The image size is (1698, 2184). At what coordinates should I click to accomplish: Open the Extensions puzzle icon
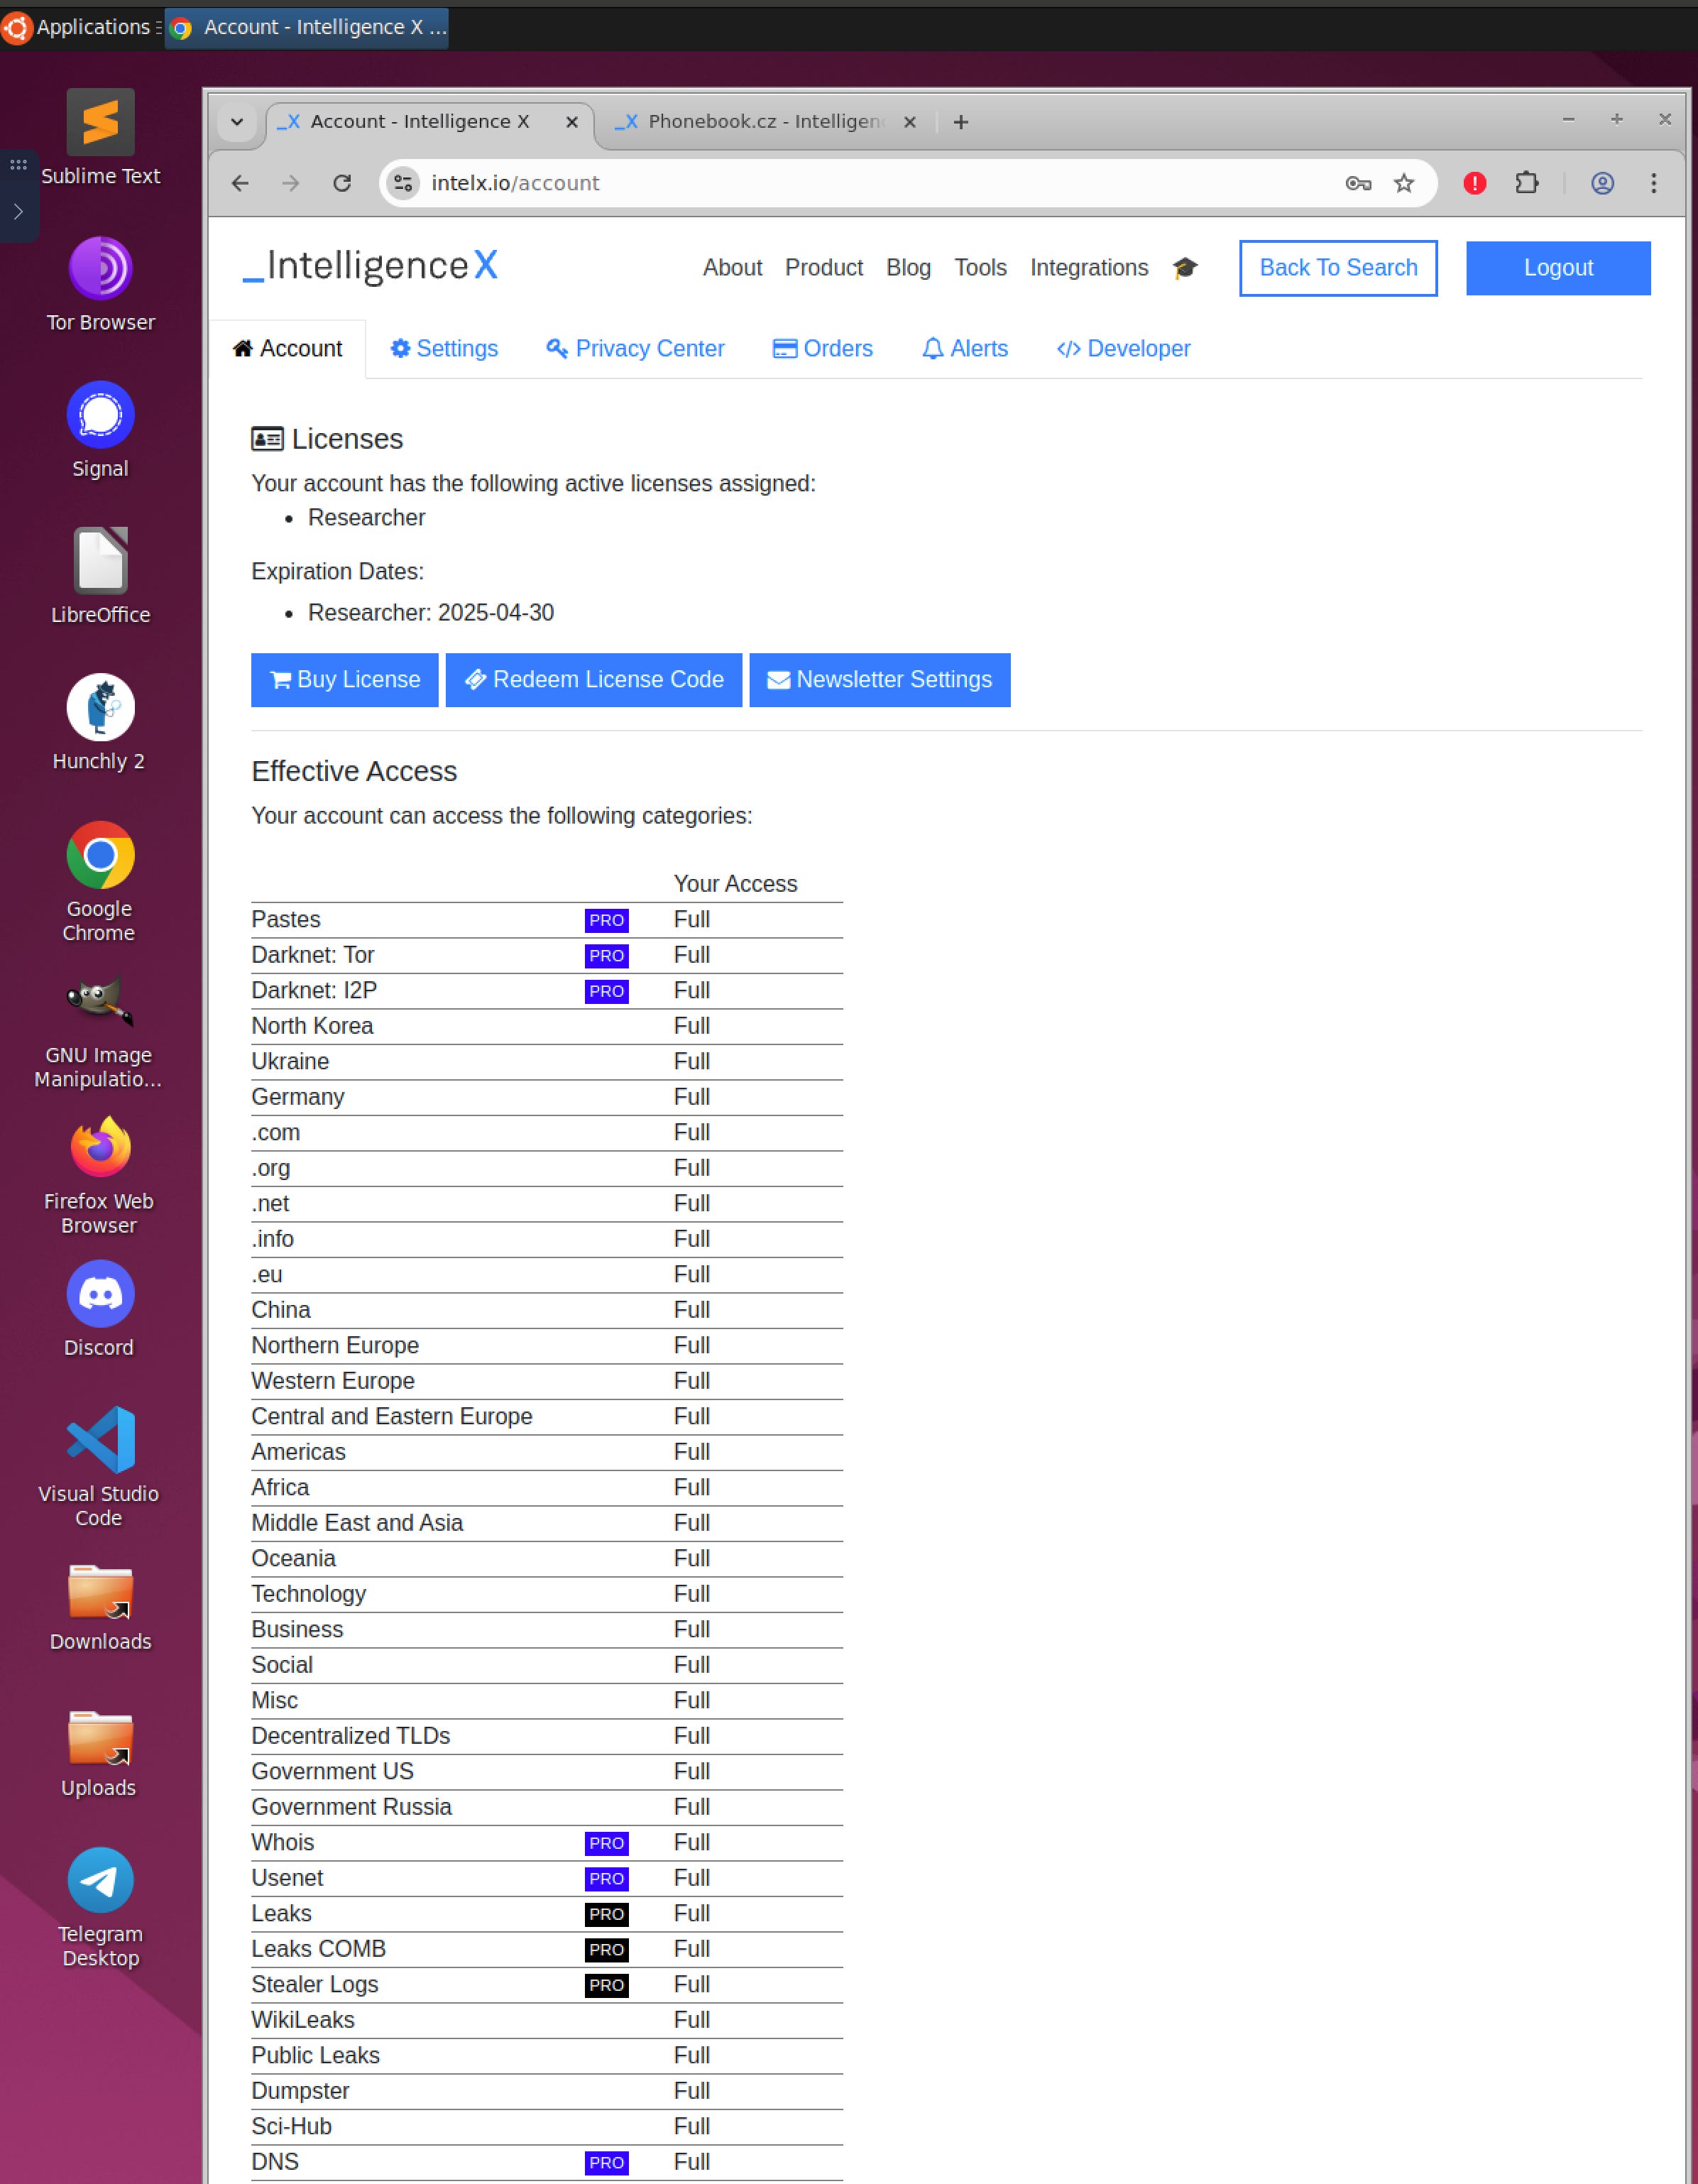click(1526, 183)
